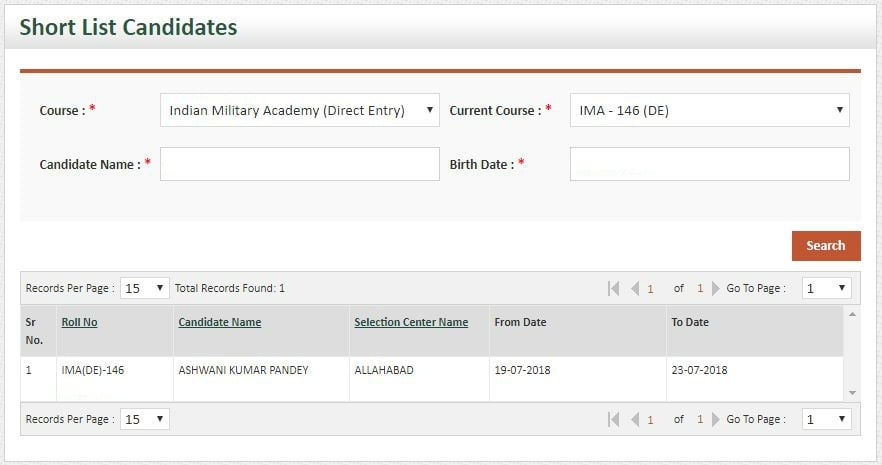Click next page arrow in bottom pager
882x465 pixels.
716,419
